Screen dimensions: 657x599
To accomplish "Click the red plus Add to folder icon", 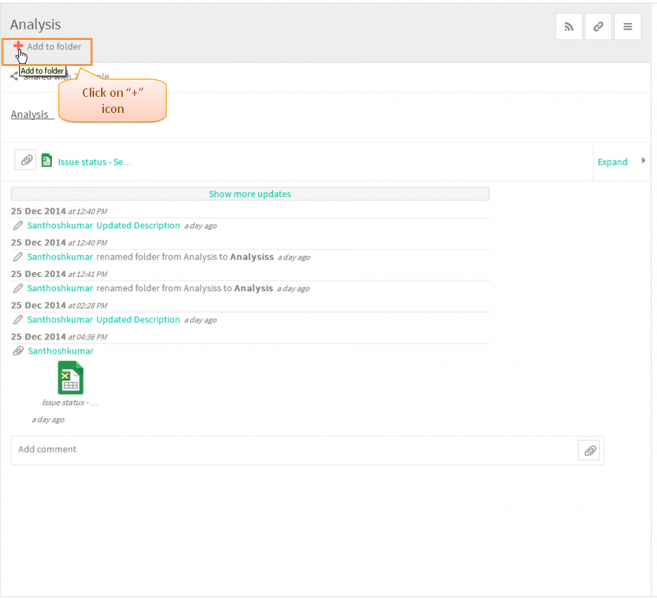I will click(18, 46).
